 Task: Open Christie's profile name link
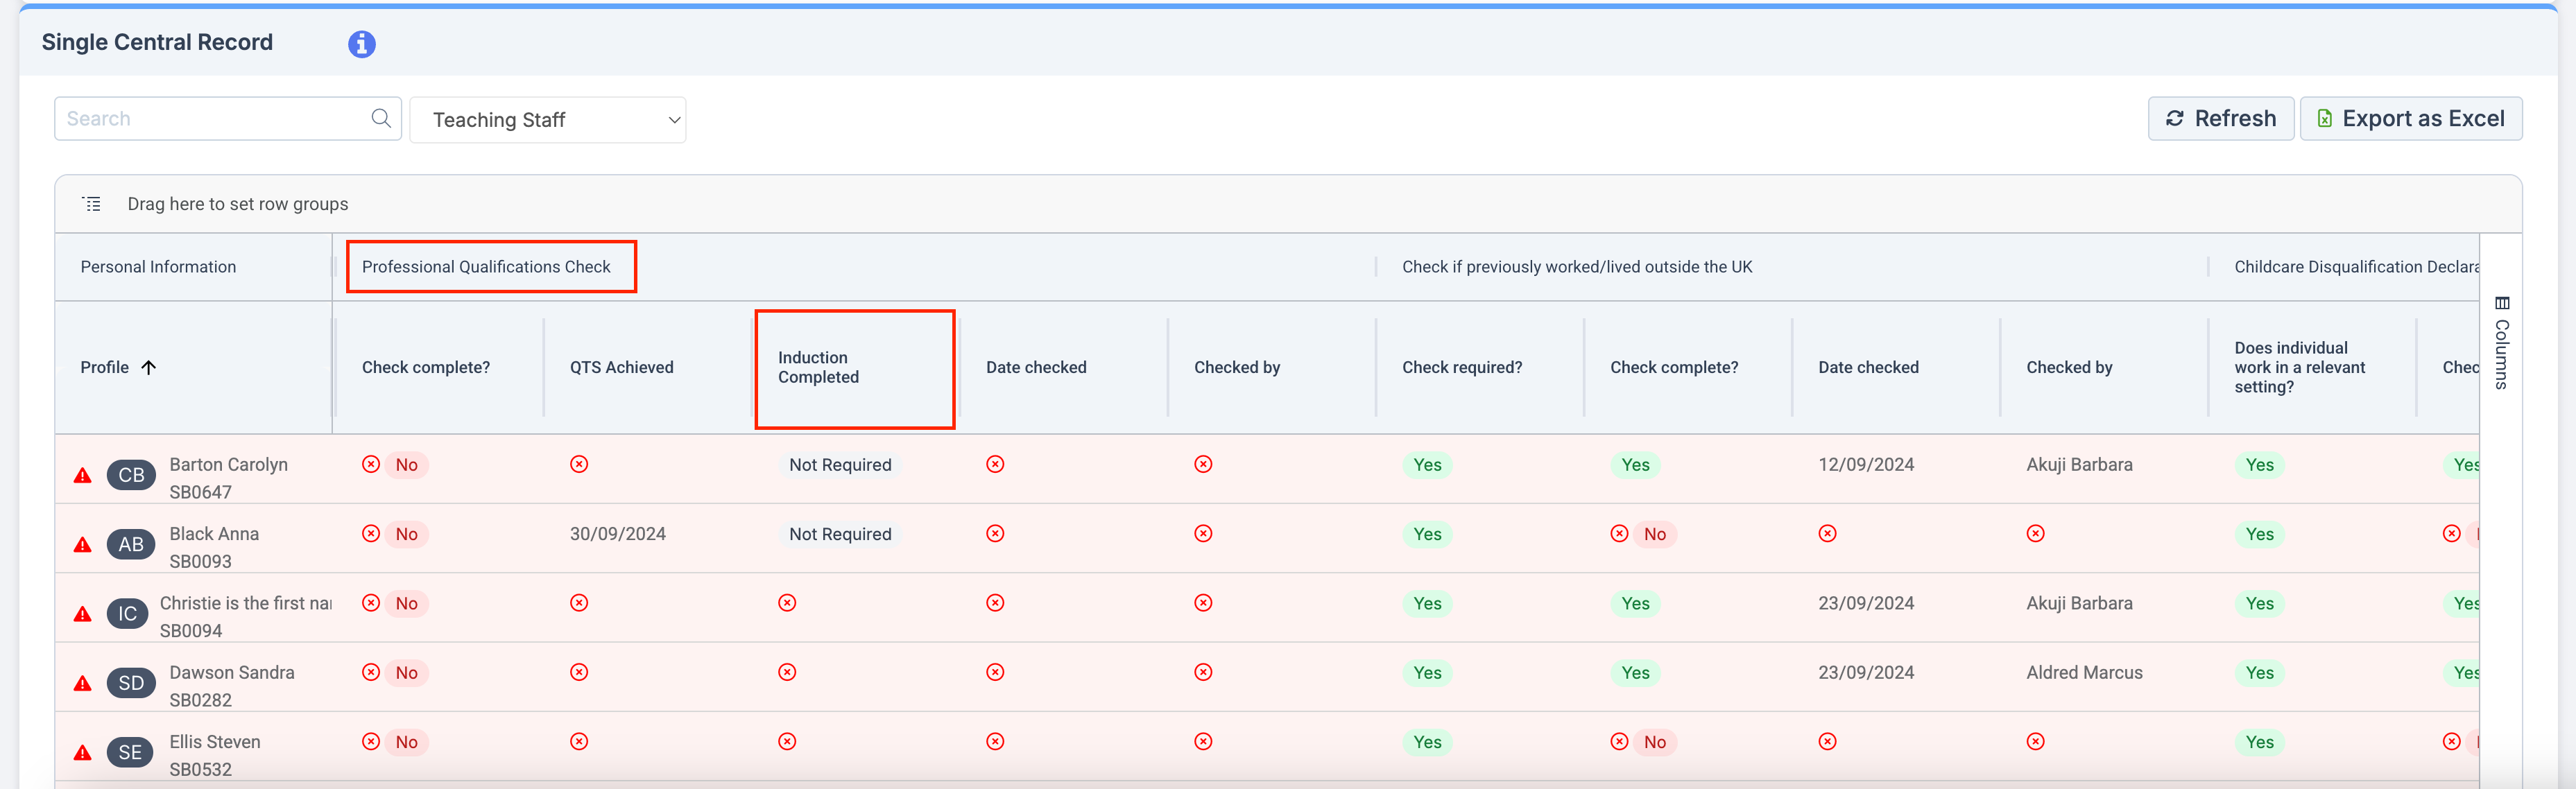point(245,603)
